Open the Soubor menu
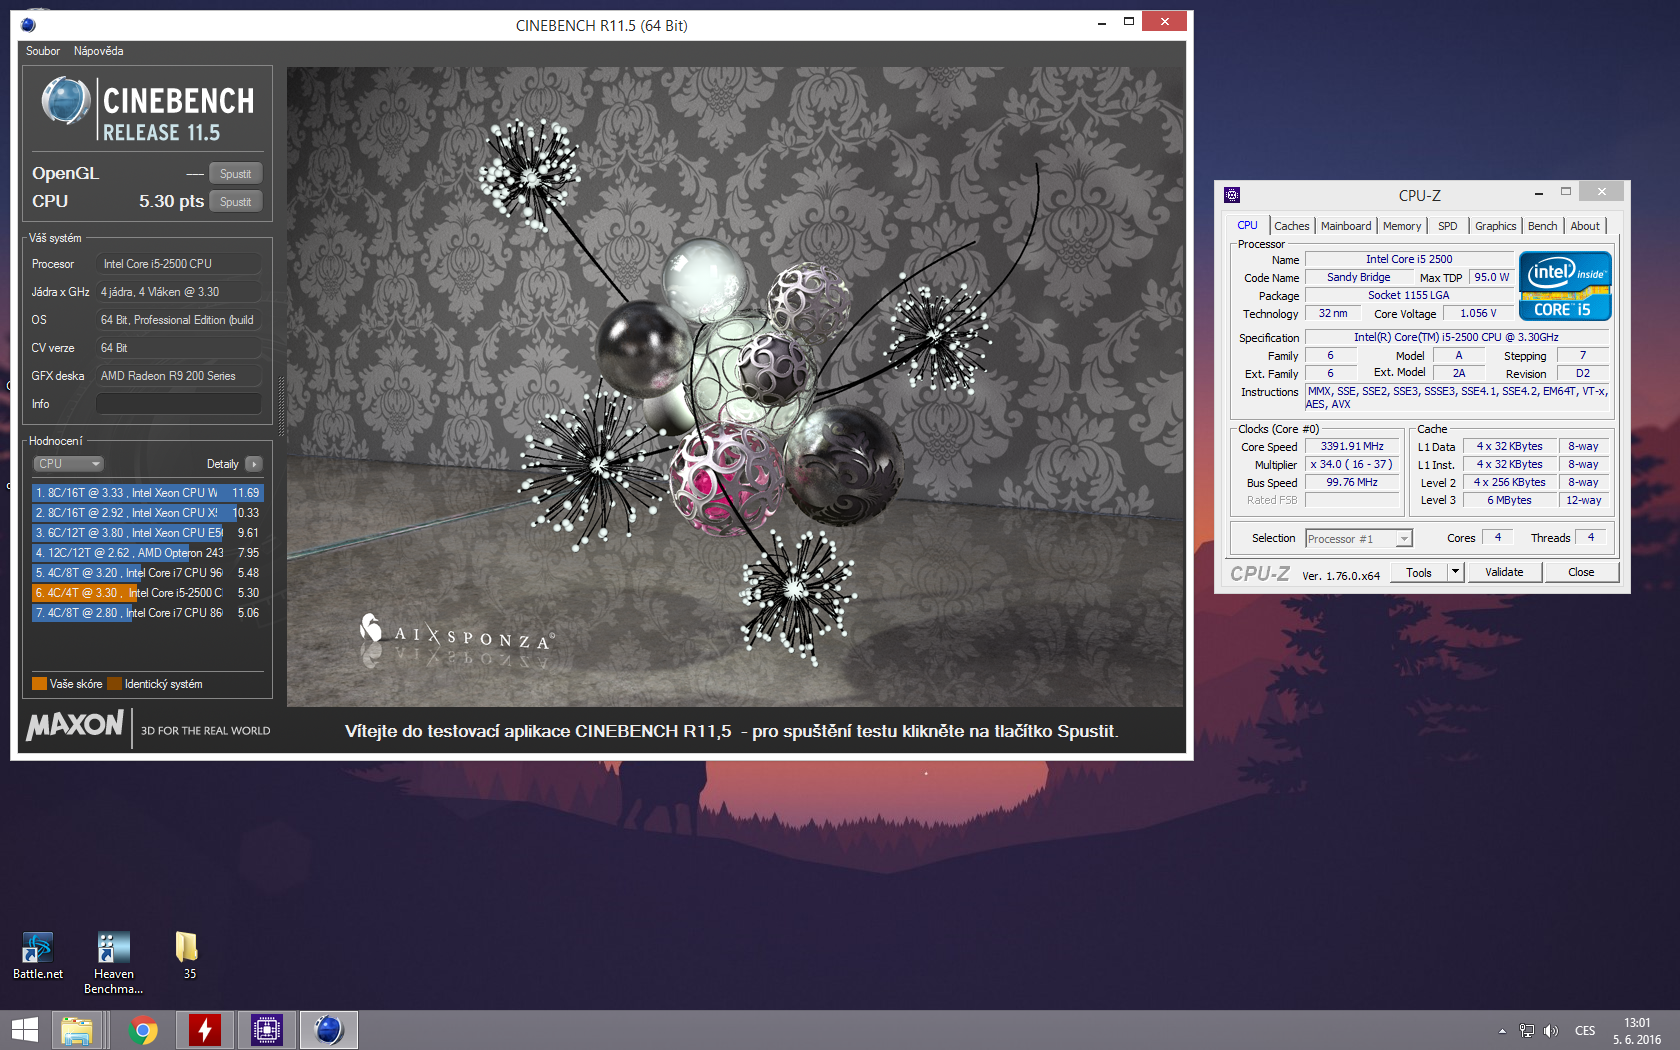 click(43, 51)
